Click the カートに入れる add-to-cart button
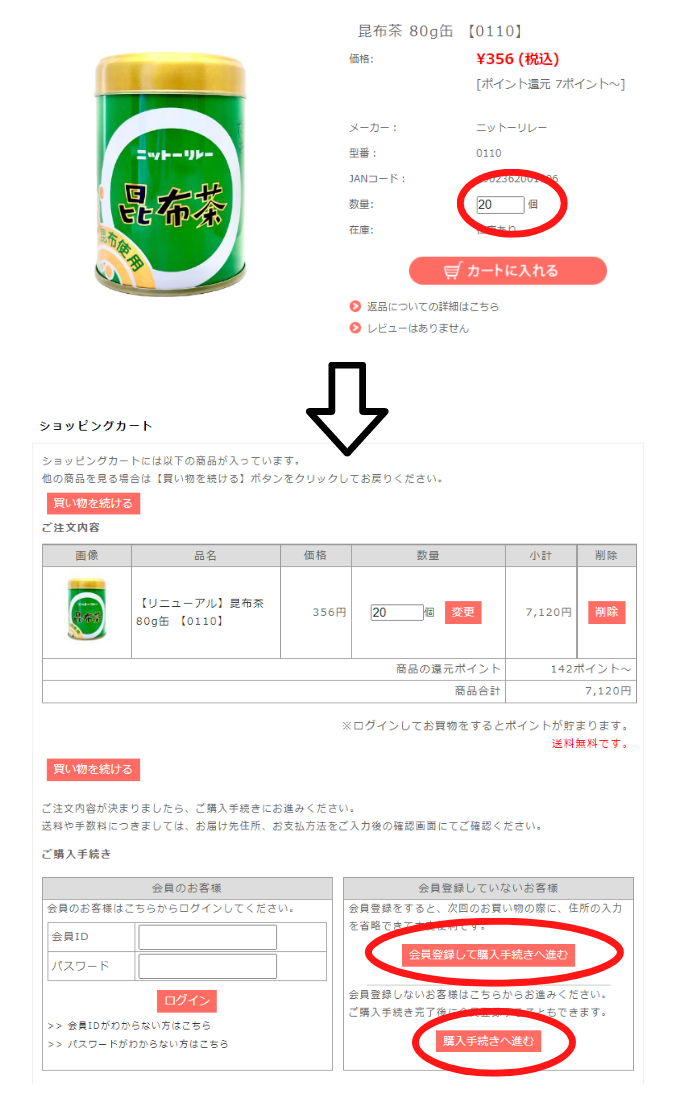This screenshot has height=1100, width=680. click(x=507, y=271)
